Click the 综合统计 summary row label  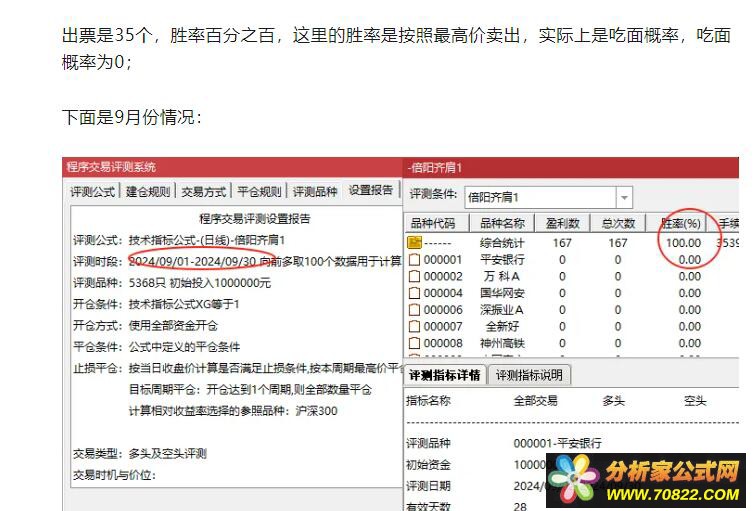502,243
